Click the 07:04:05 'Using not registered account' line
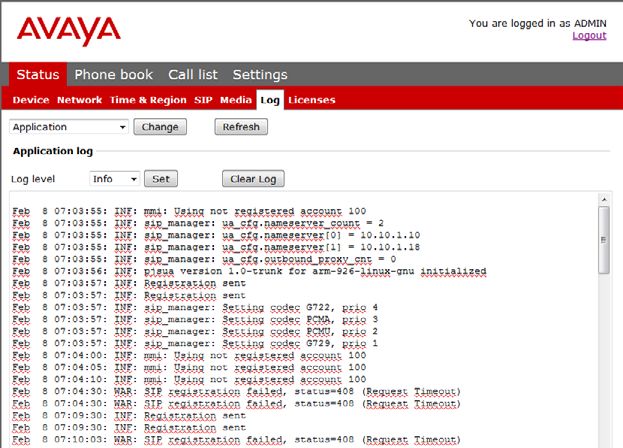Viewport: 623px width, 448px height. click(189, 367)
